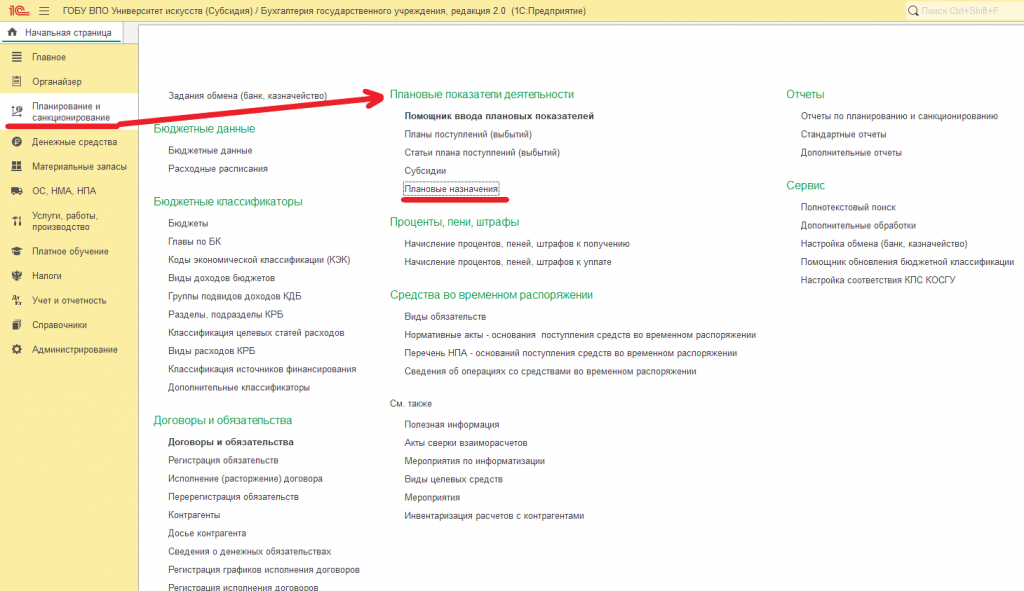The height and width of the screenshot is (591, 1024).
Task: Click the Учет и отчетность icon
Action: point(17,300)
